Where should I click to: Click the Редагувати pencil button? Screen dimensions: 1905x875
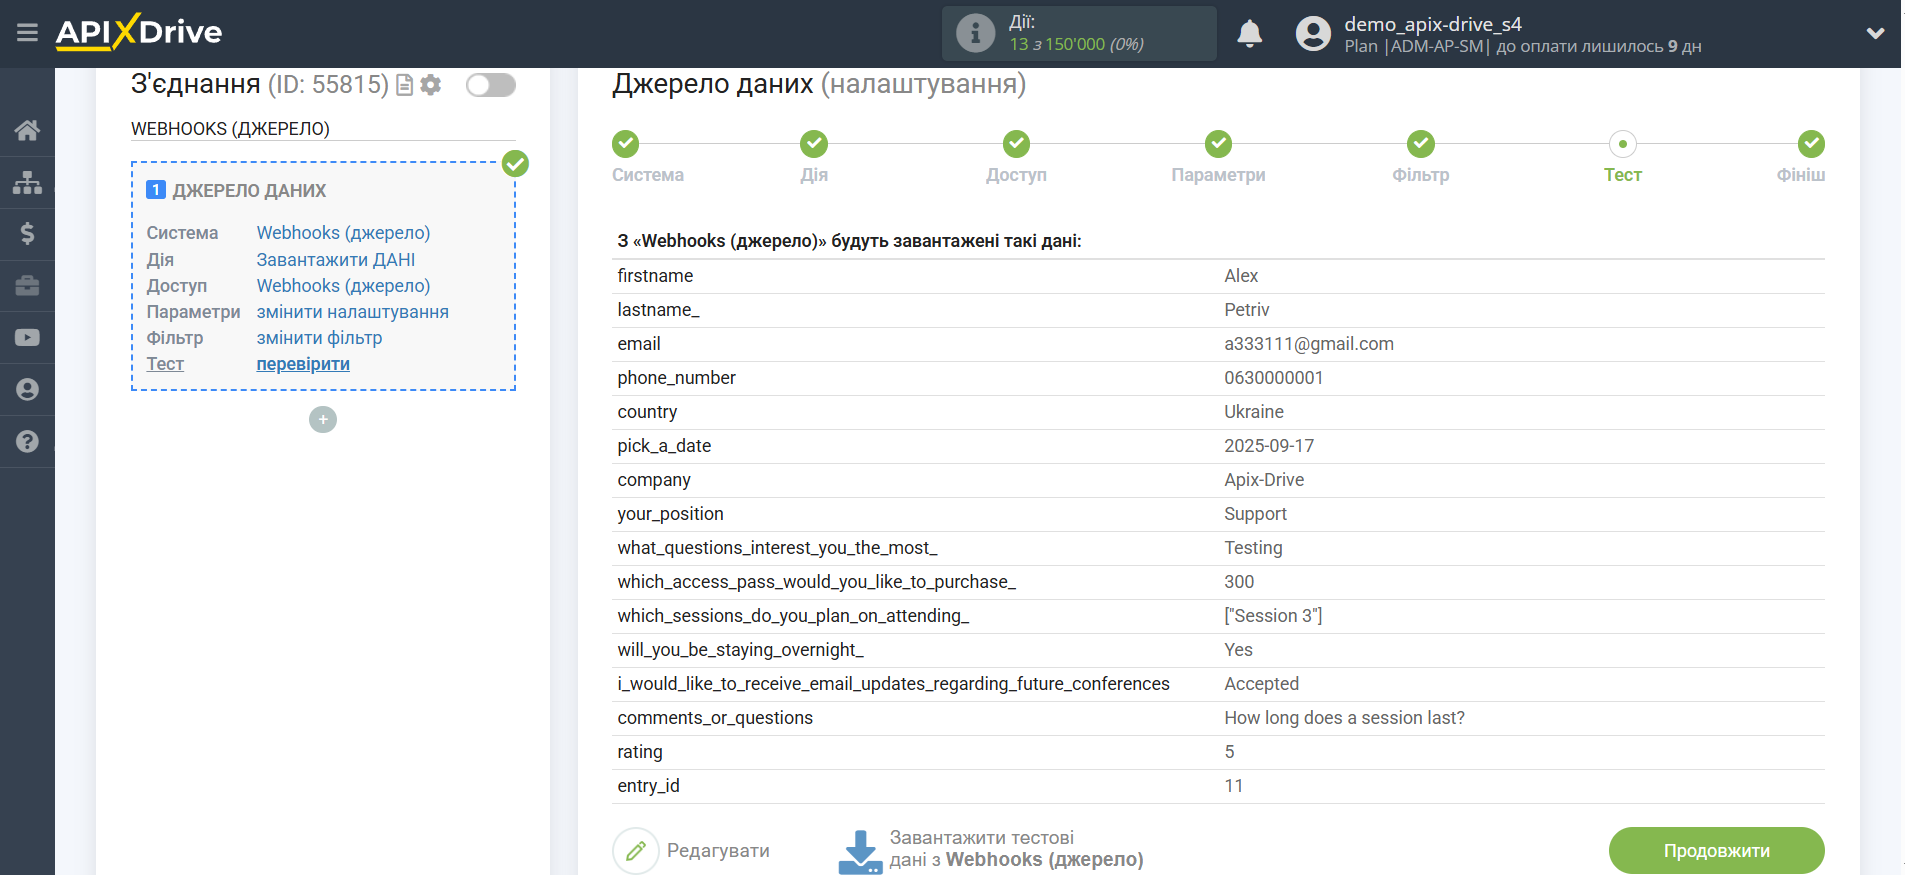point(636,851)
